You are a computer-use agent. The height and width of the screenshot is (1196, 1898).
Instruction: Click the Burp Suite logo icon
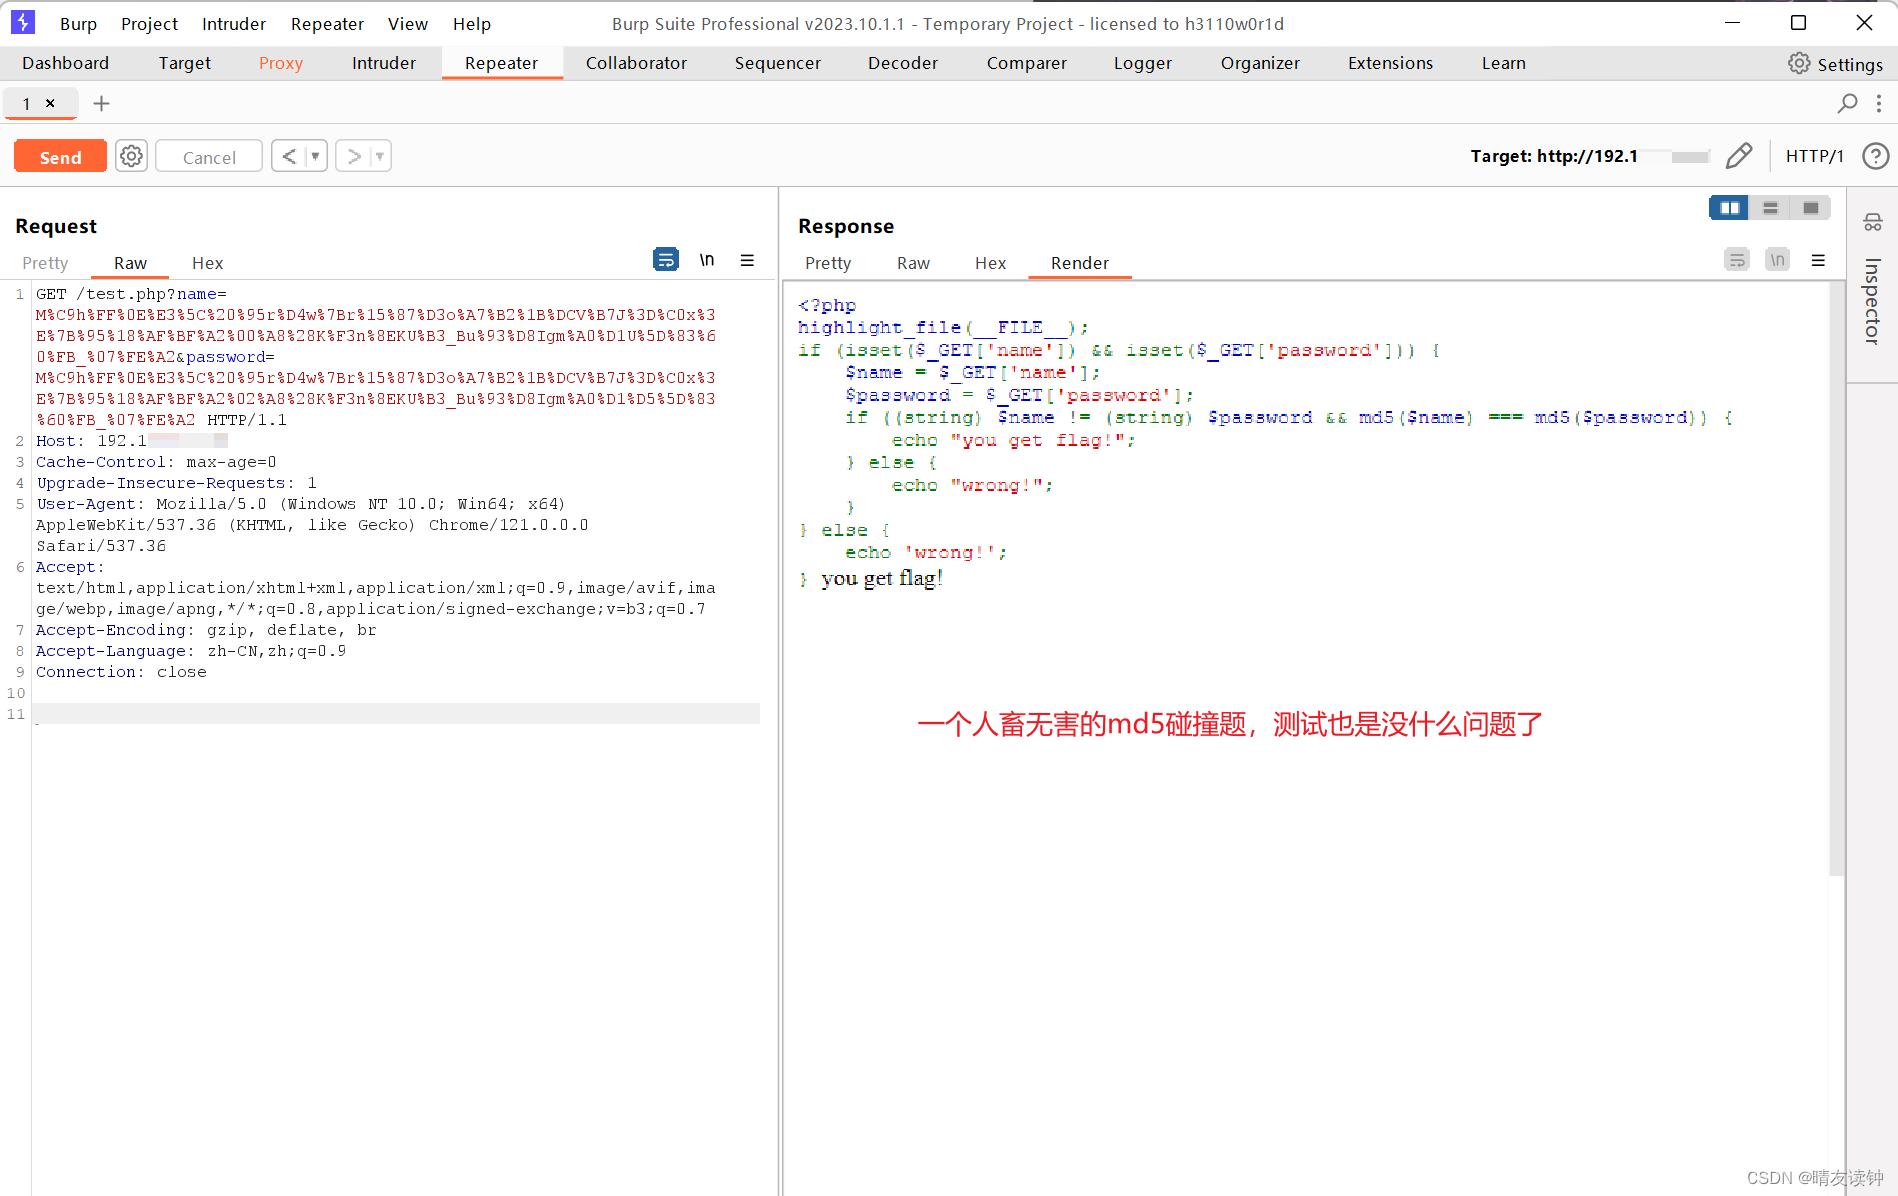[x=22, y=22]
